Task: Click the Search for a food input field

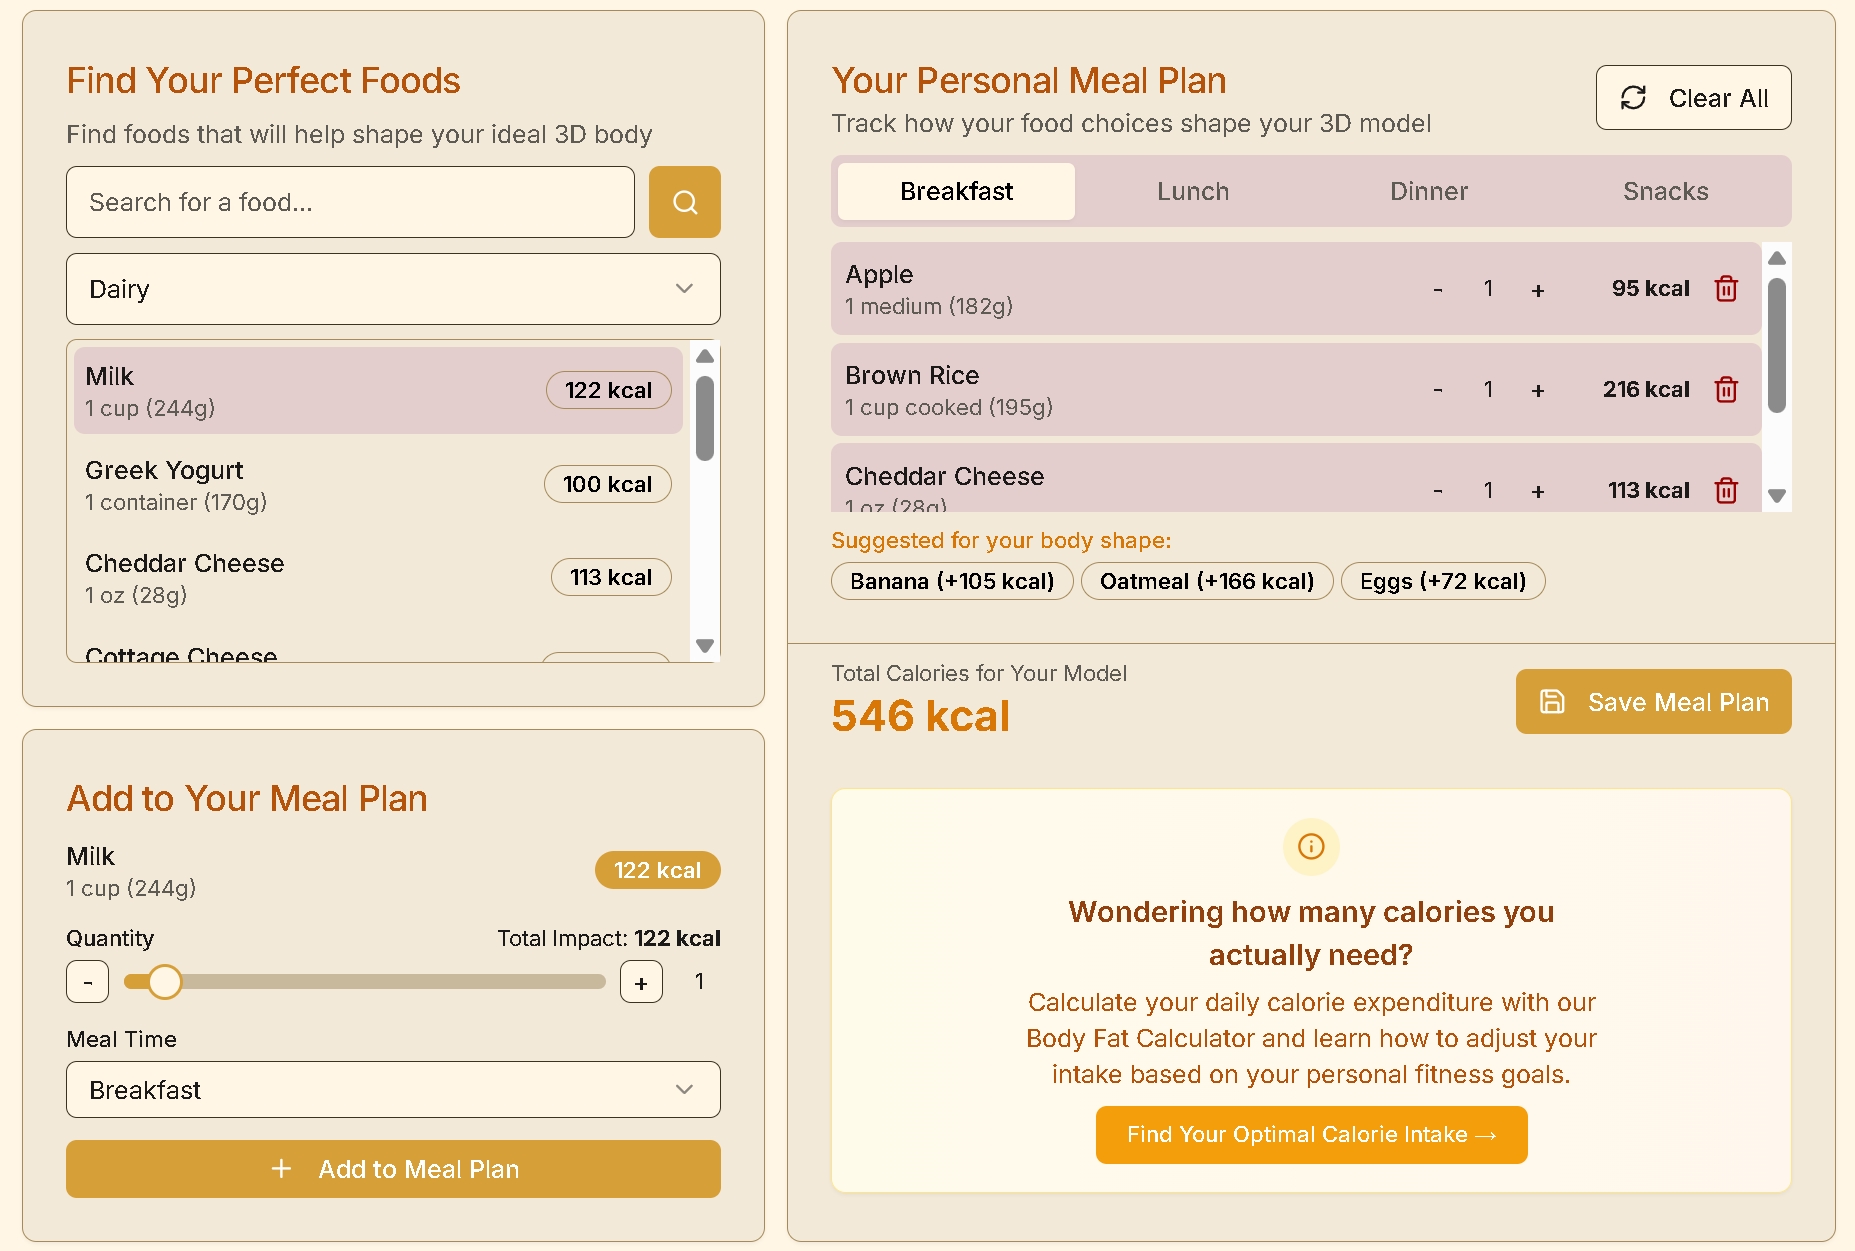Action: click(350, 202)
